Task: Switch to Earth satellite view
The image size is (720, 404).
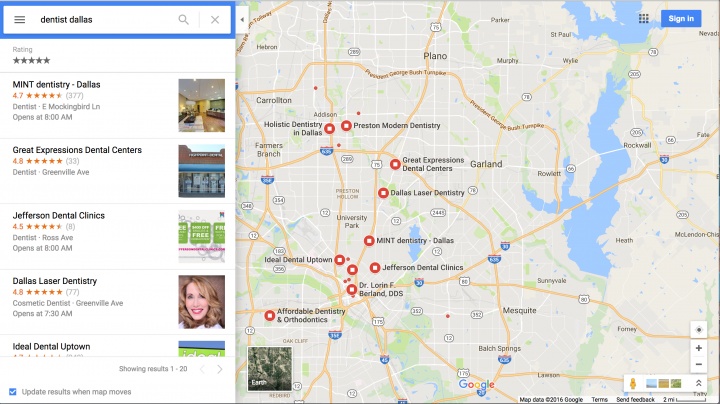Action: [270, 369]
